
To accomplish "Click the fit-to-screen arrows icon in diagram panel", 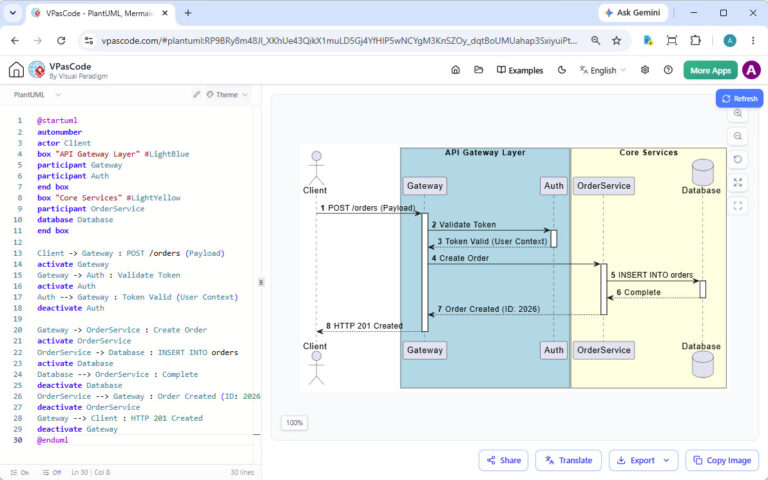I will pyautogui.click(x=738, y=183).
